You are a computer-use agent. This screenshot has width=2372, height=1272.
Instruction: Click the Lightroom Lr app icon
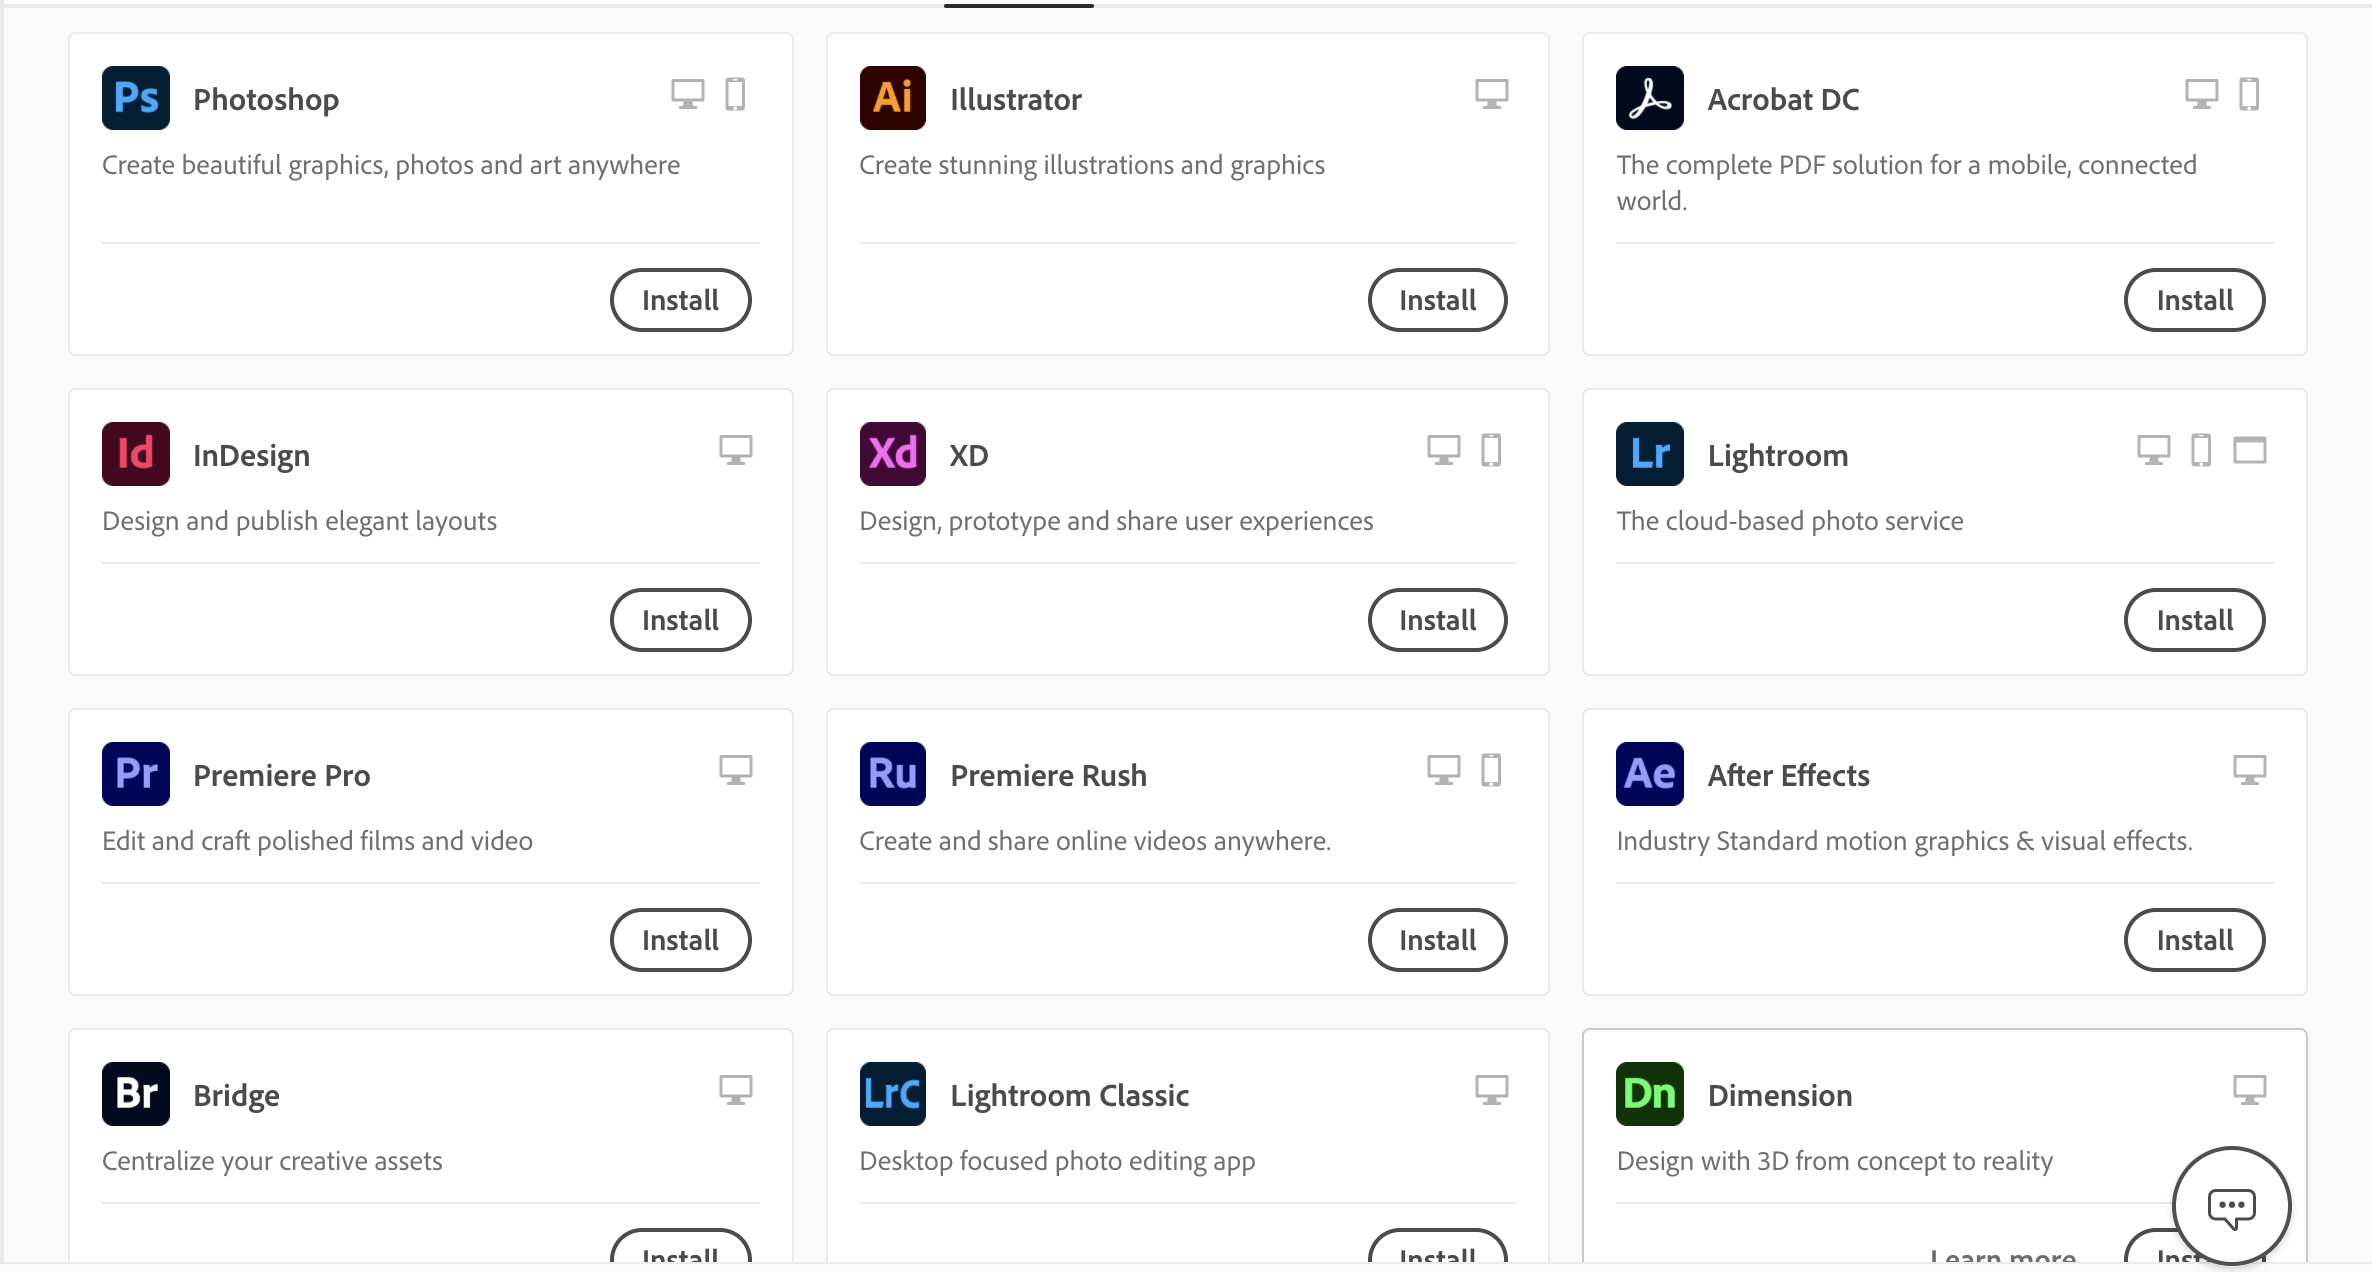[x=1650, y=454]
